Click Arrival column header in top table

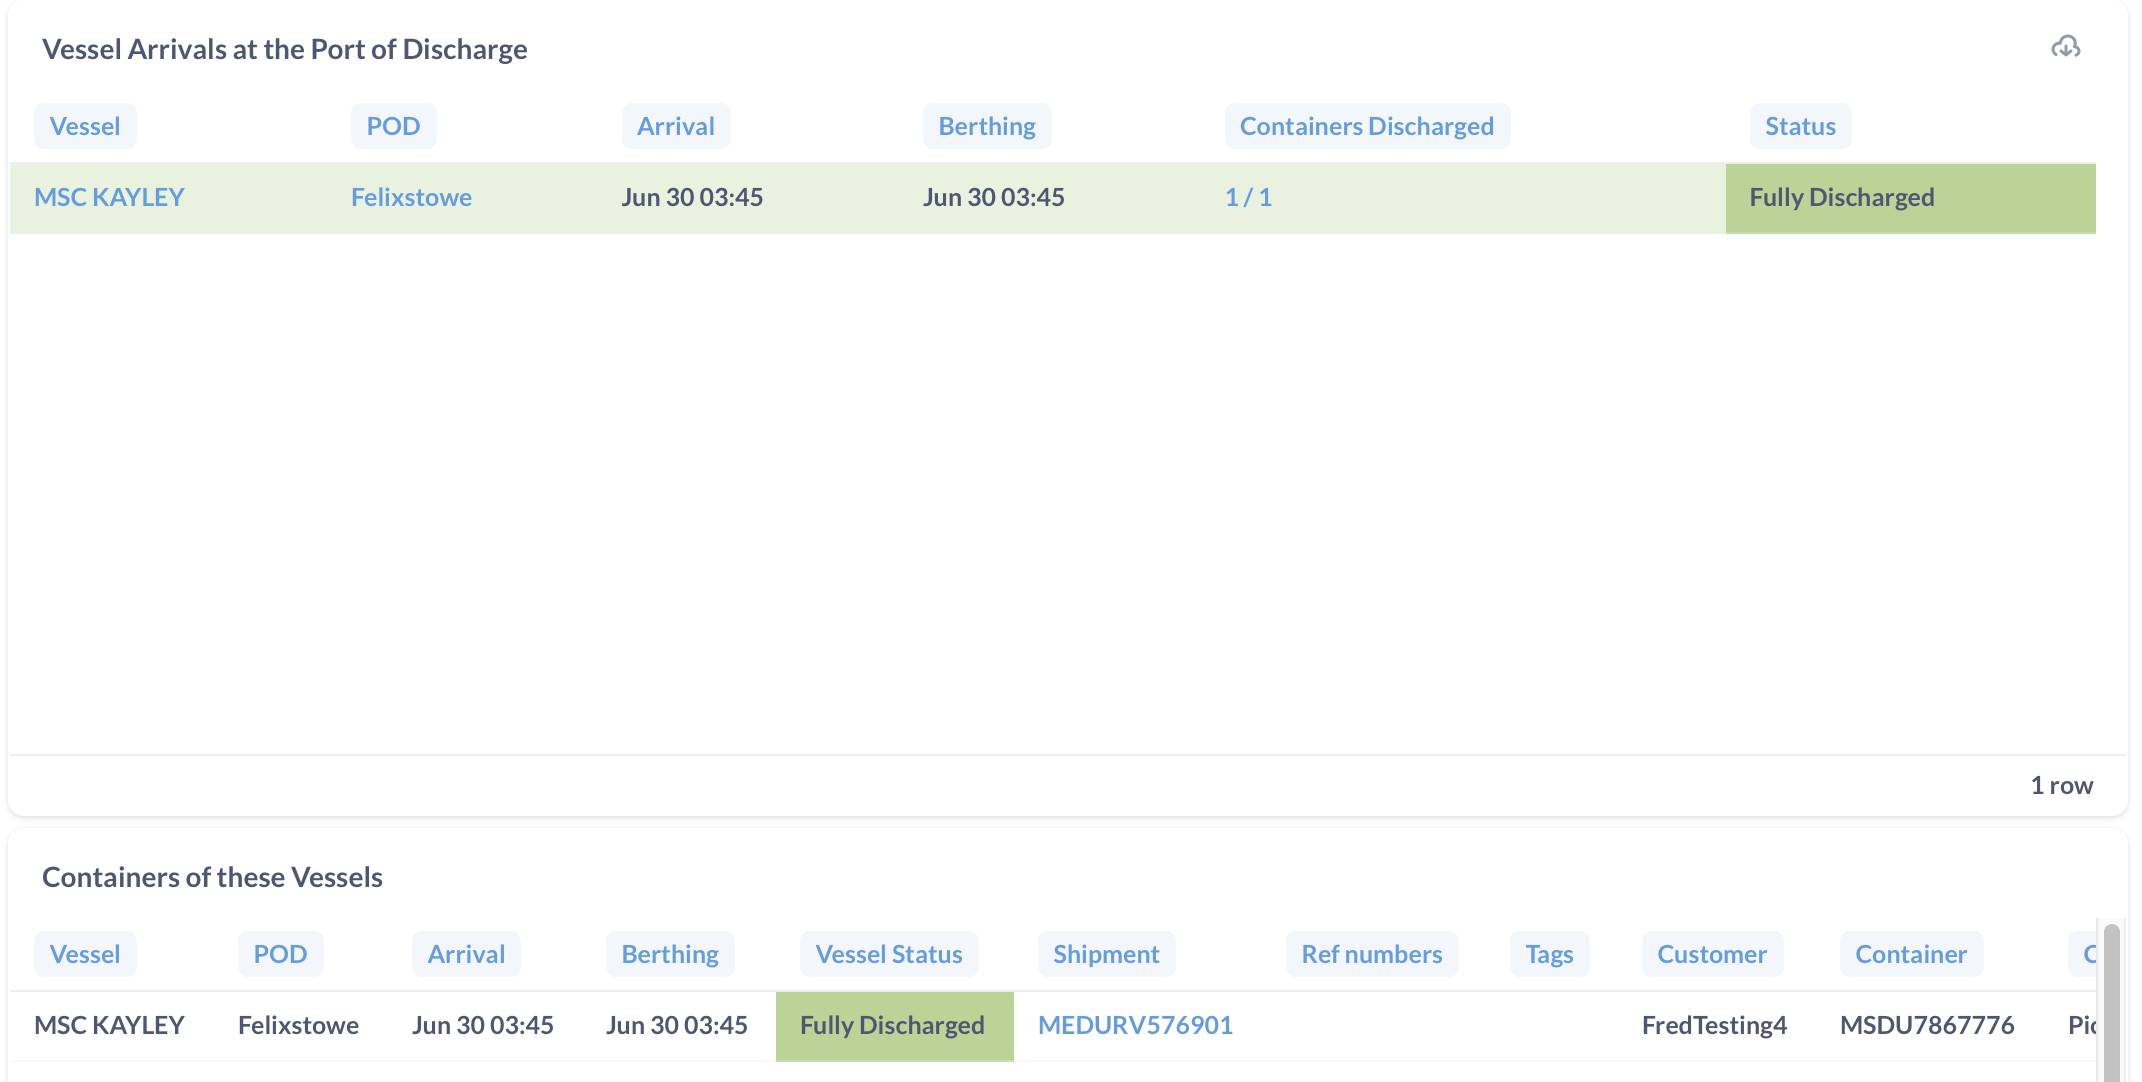click(x=676, y=126)
